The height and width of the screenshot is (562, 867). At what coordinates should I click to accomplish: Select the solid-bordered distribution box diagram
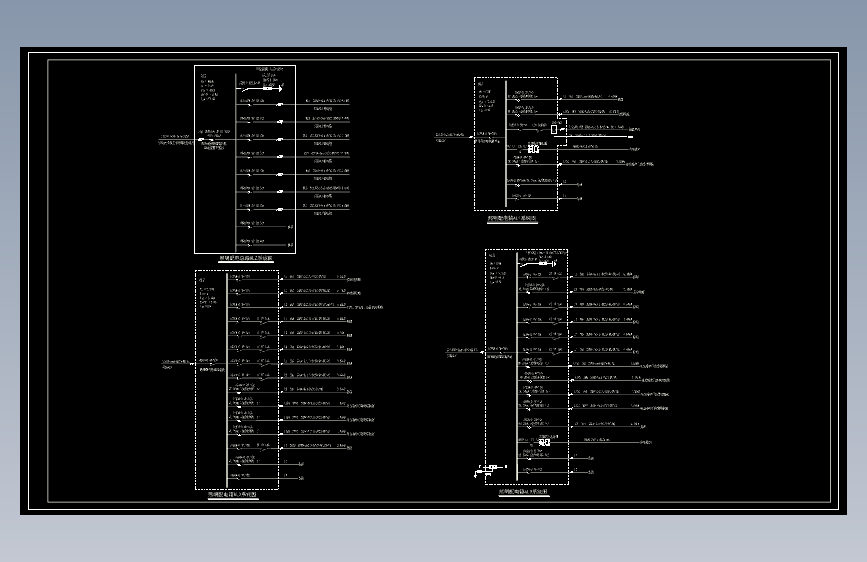(245, 159)
